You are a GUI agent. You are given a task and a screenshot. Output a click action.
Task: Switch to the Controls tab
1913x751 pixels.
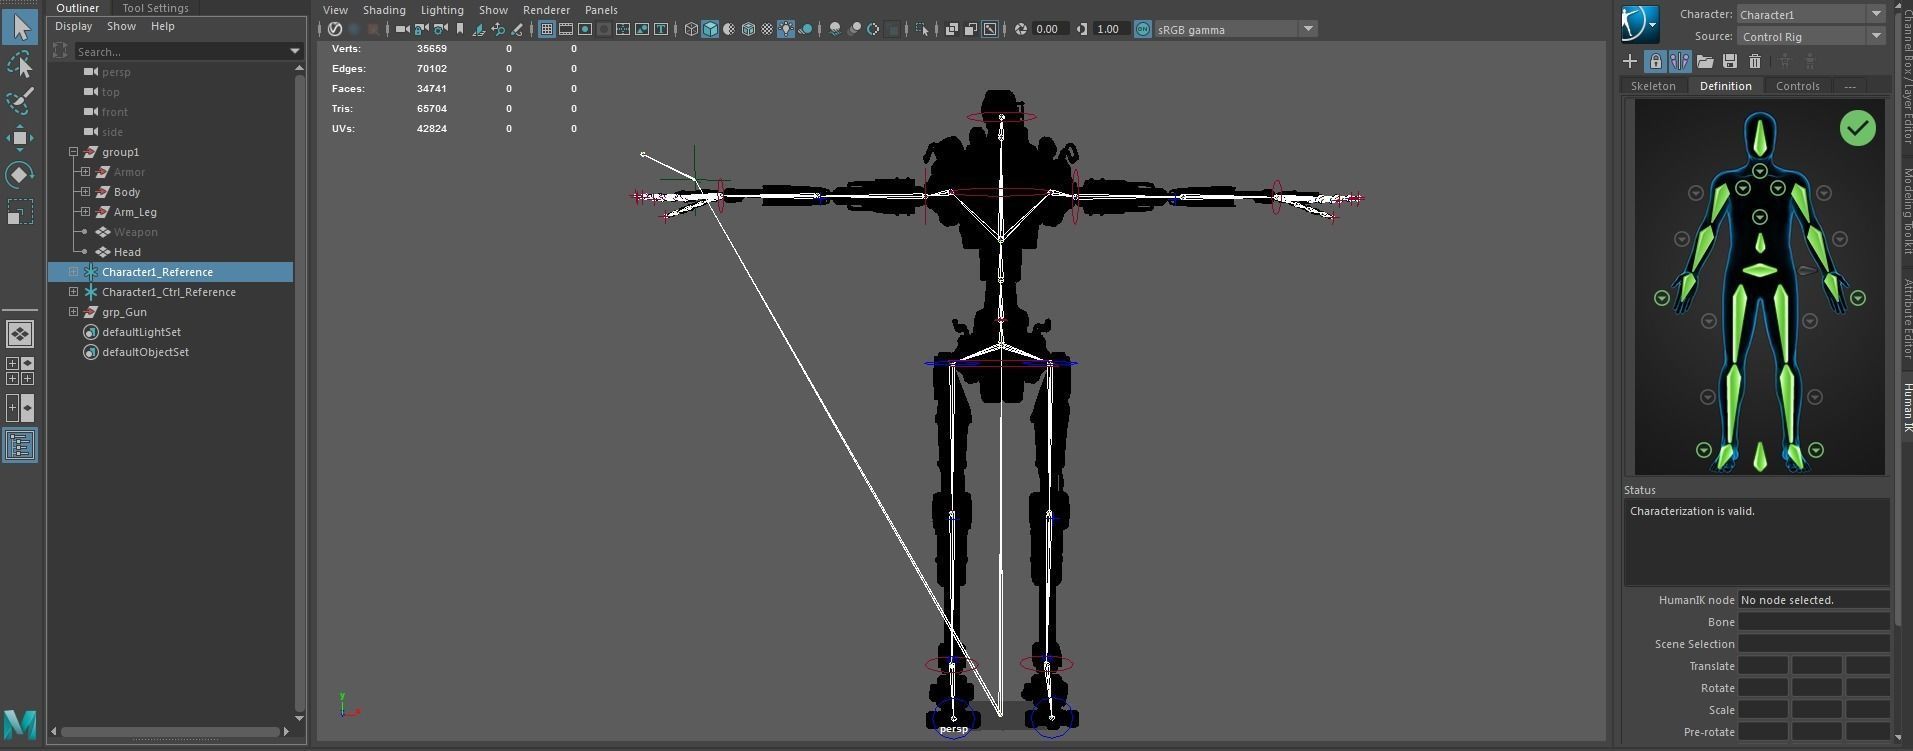[1797, 86]
